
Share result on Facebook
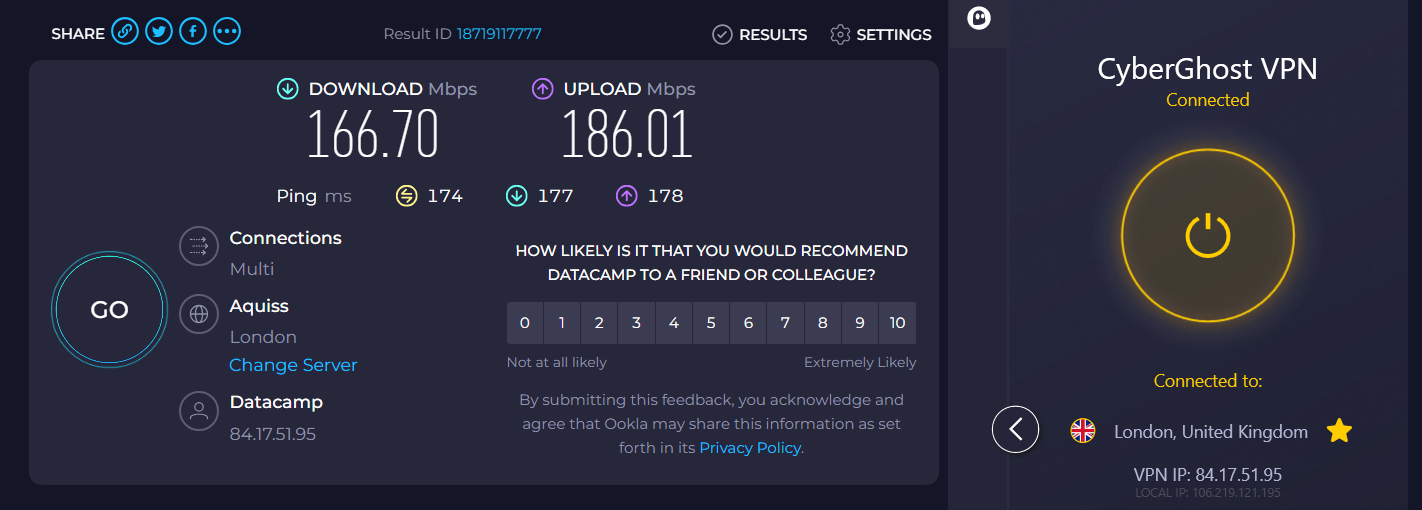coord(193,32)
